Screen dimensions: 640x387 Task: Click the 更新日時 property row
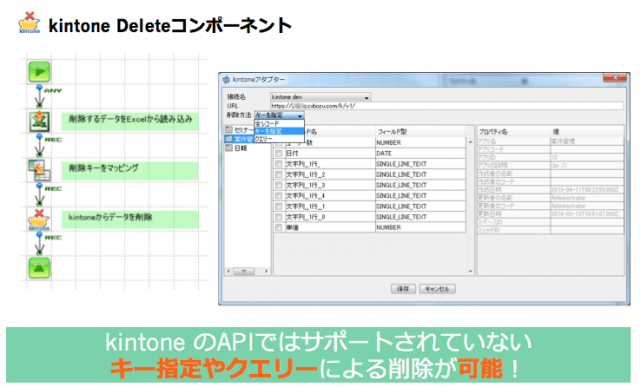point(551,214)
